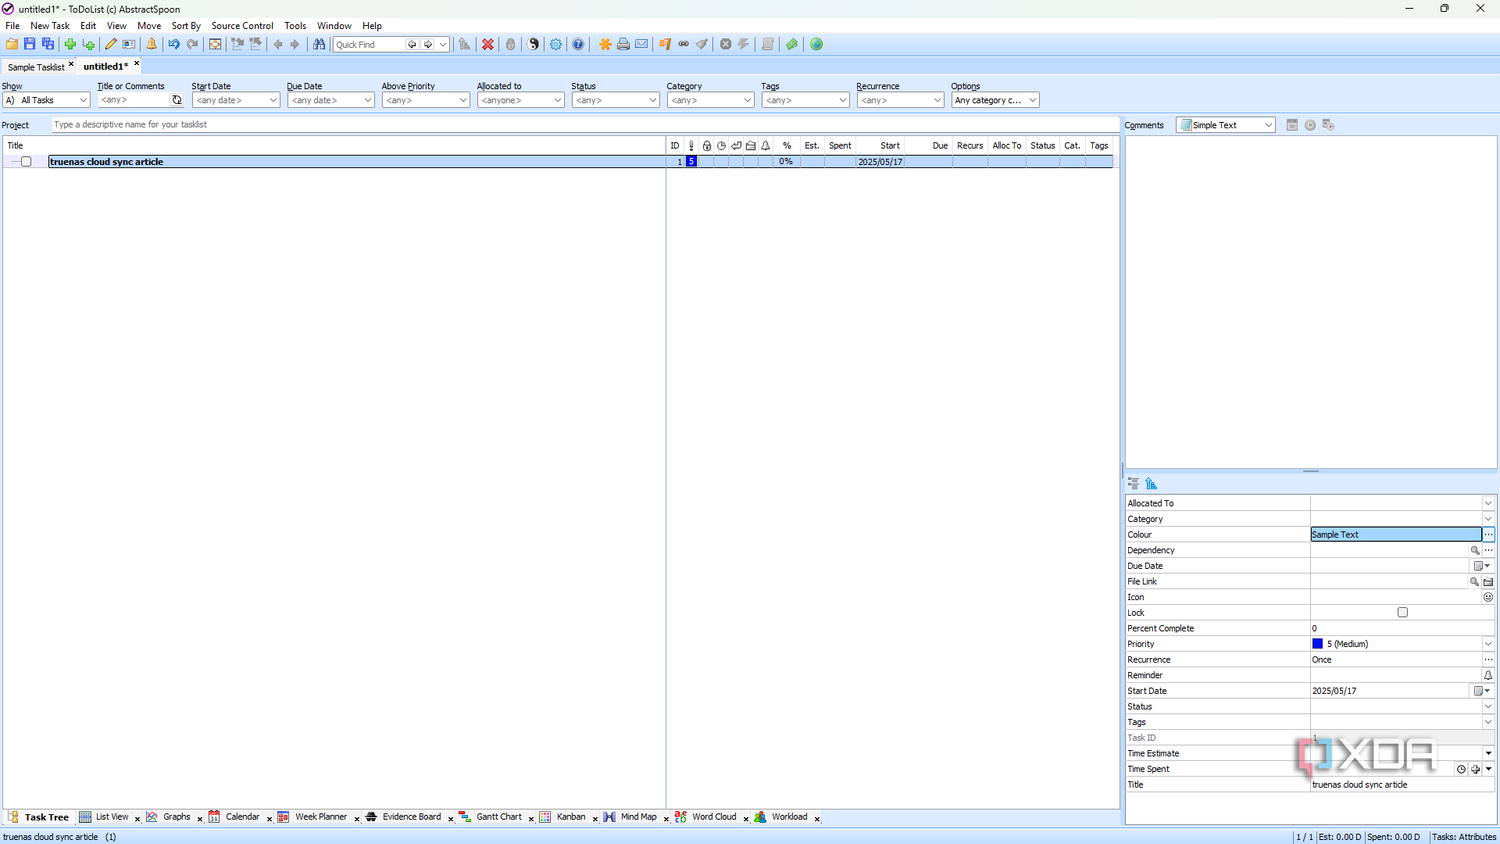Screen dimensions: 1500x844
Task: Add a new task with the green plus icon
Action: tap(70, 44)
